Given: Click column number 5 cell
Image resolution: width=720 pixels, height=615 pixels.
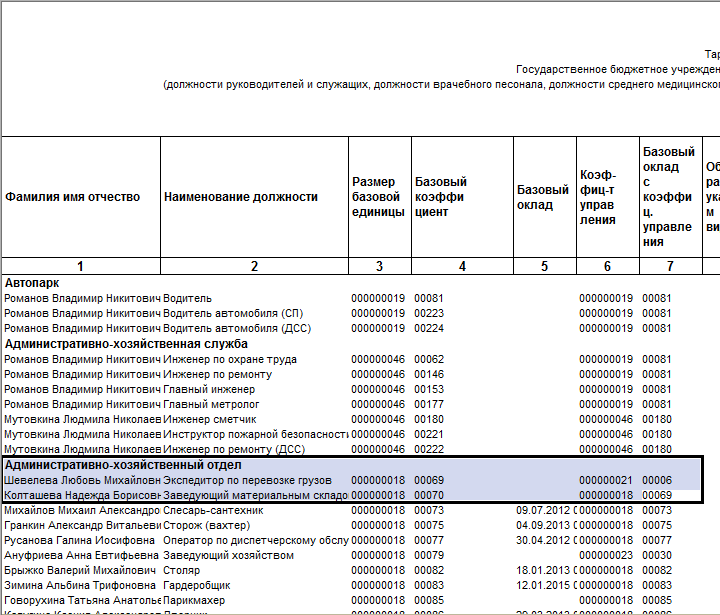Looking at the screenshot, I should point(545,266).
